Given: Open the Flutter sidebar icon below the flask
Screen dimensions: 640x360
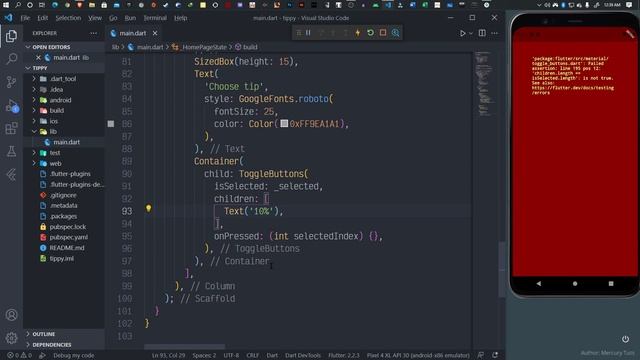Looking at the screenshot, I should [x=11, y=175].
